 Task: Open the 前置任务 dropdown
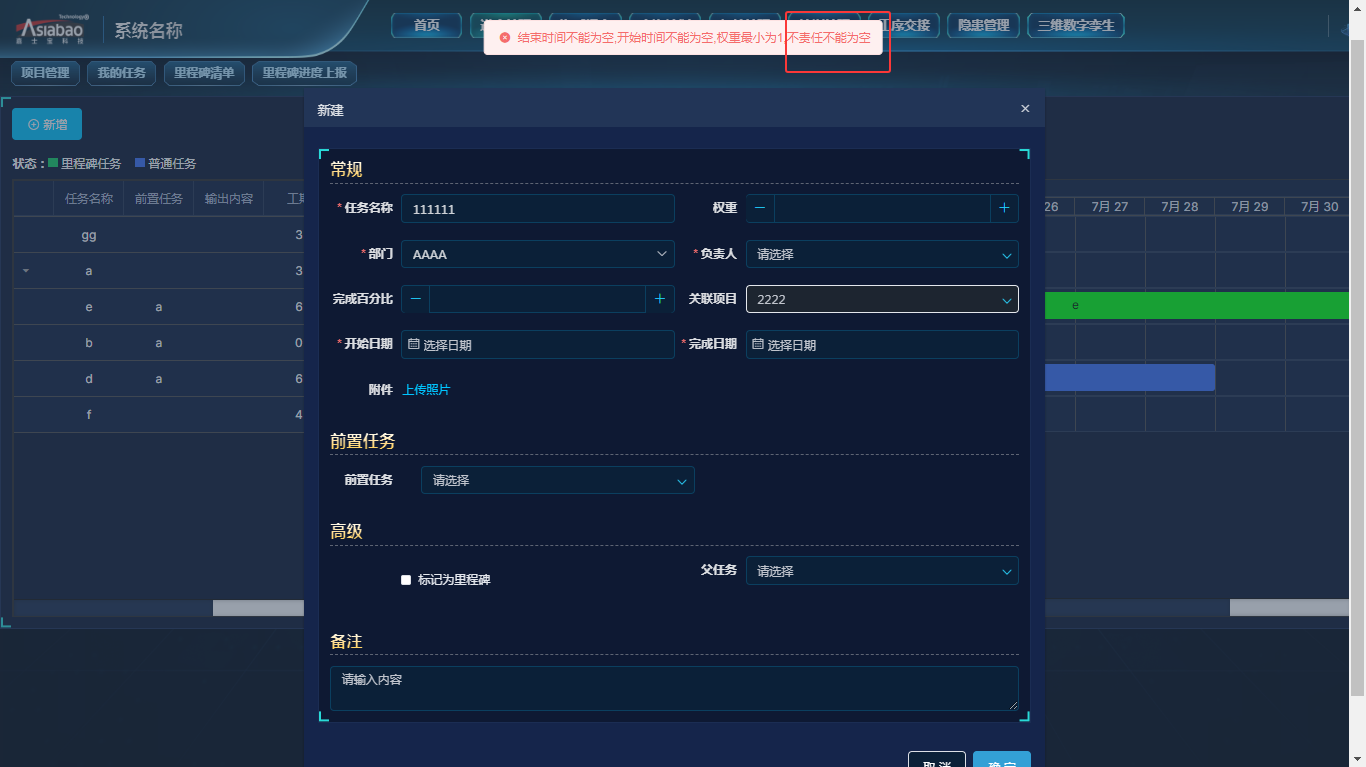(x=557, y=480)
